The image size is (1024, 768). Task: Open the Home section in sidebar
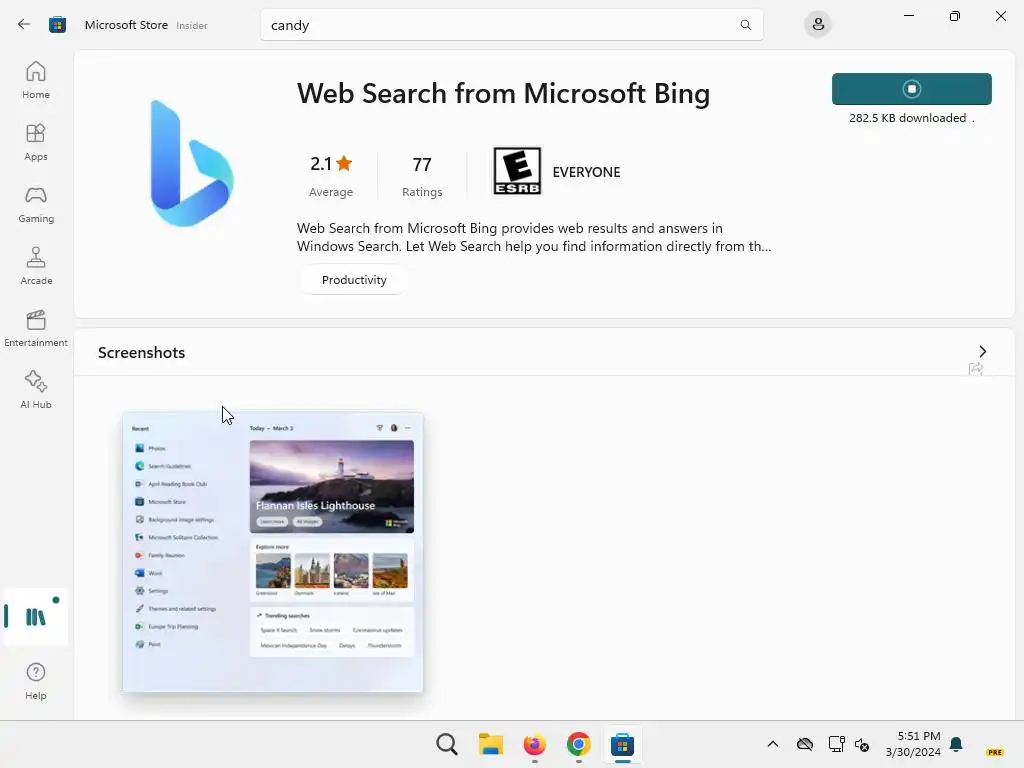pyautogui.click(x=36, y=80)
